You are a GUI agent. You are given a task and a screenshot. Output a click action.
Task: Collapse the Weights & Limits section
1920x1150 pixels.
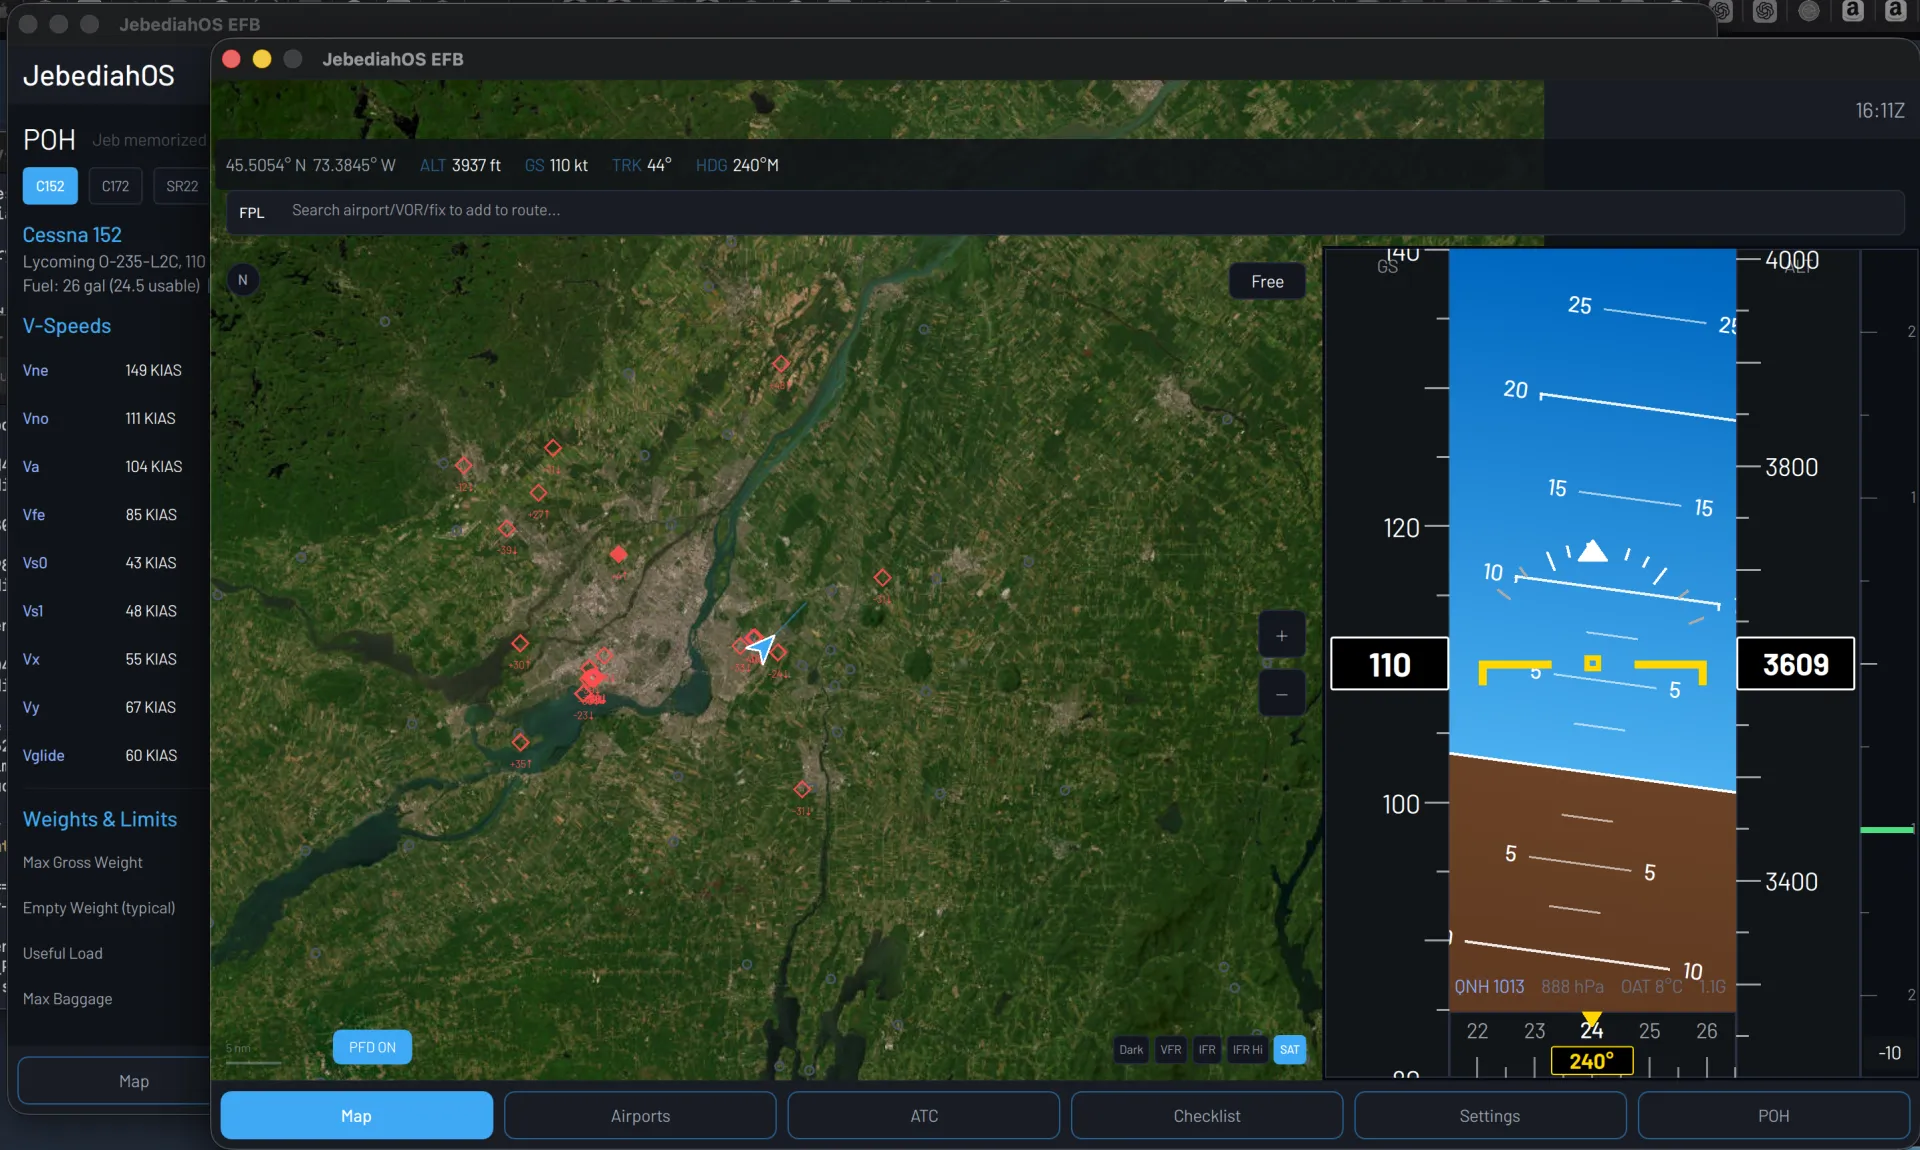(99, 819)
